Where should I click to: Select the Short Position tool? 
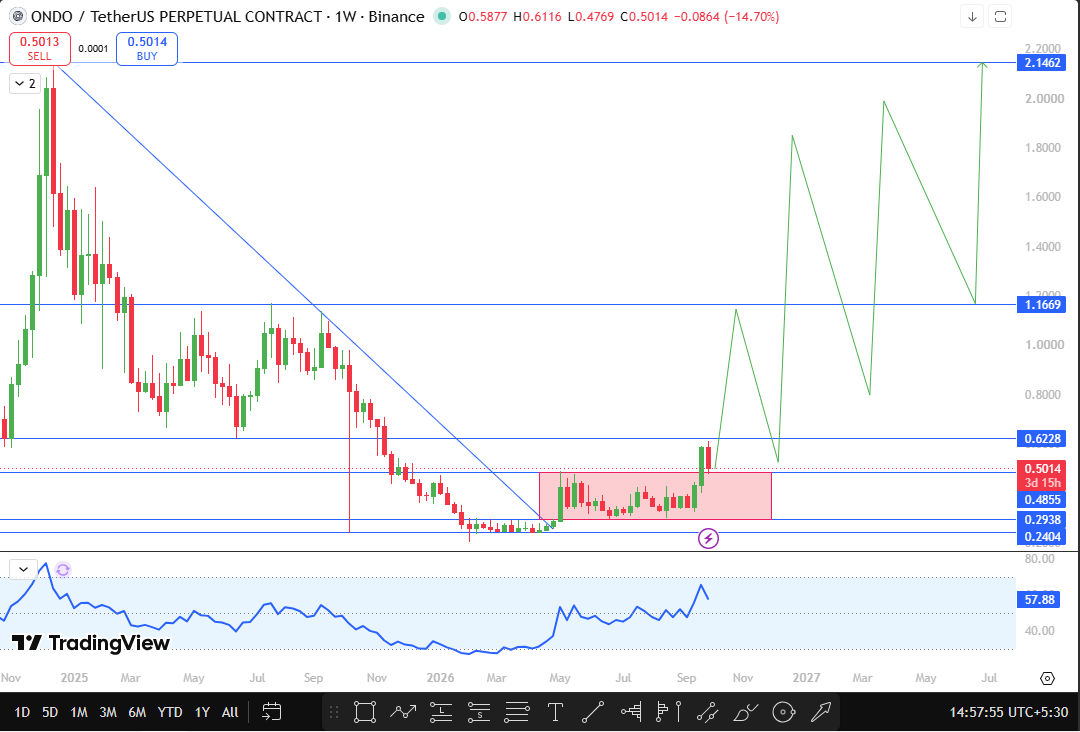pos(479,711)
